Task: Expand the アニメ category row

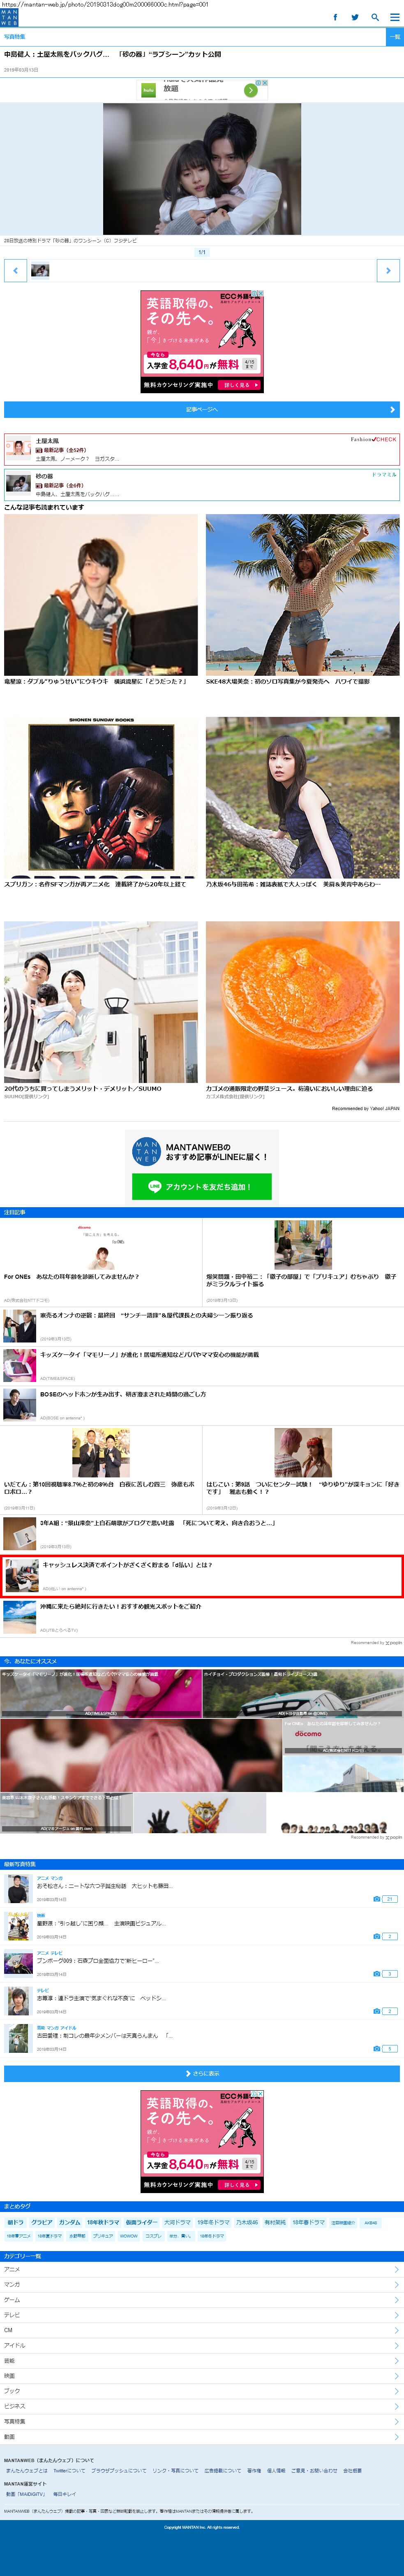Action: point(202,2269)
